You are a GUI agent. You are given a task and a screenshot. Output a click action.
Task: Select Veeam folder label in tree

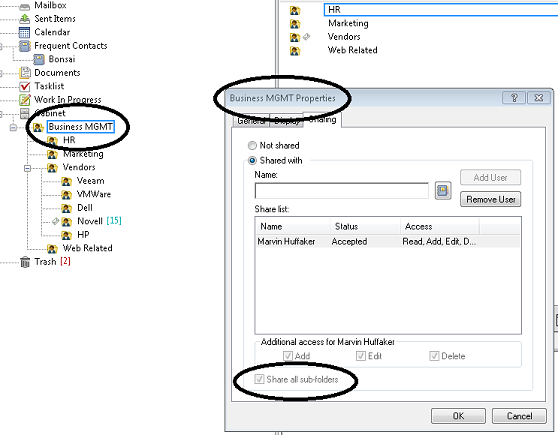point(90,181)
